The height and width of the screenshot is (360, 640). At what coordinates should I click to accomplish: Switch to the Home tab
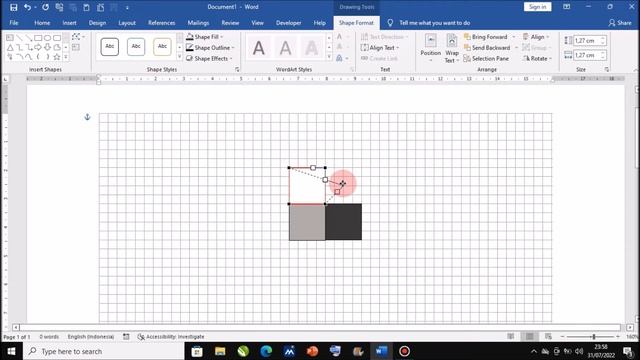(x=42, y=23)
